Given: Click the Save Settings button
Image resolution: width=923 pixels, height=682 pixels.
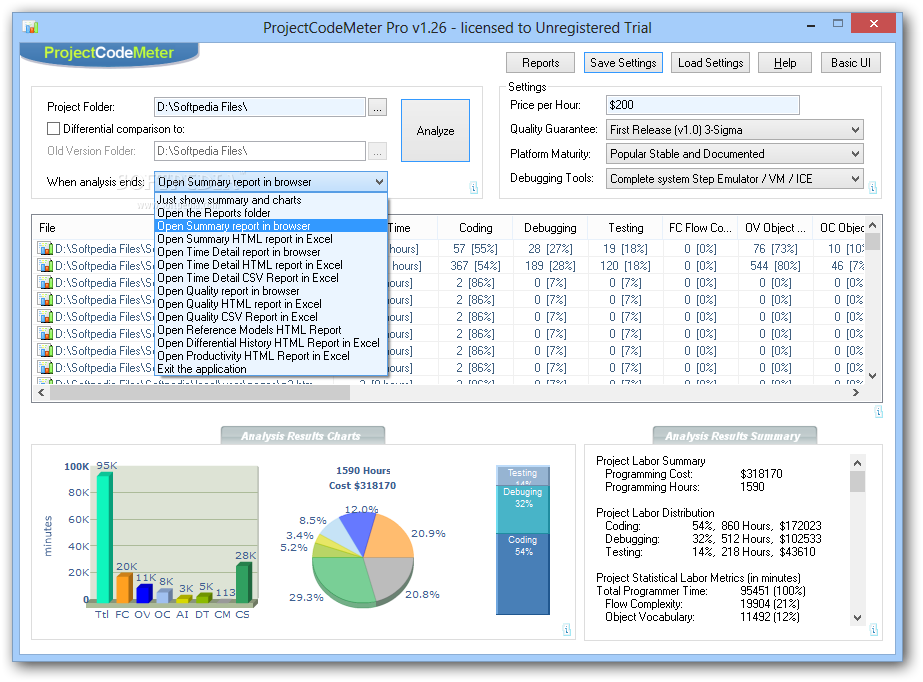Looking at the screenshot, I should [623, 63].
